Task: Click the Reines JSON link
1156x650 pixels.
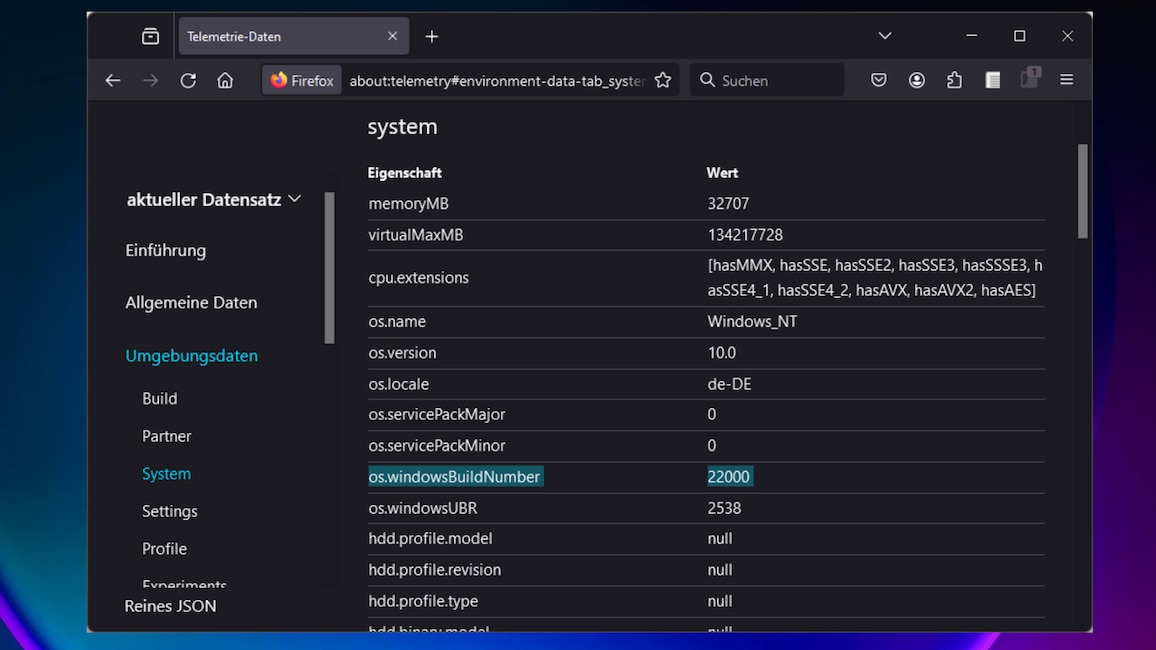Action: click(170, 606)
